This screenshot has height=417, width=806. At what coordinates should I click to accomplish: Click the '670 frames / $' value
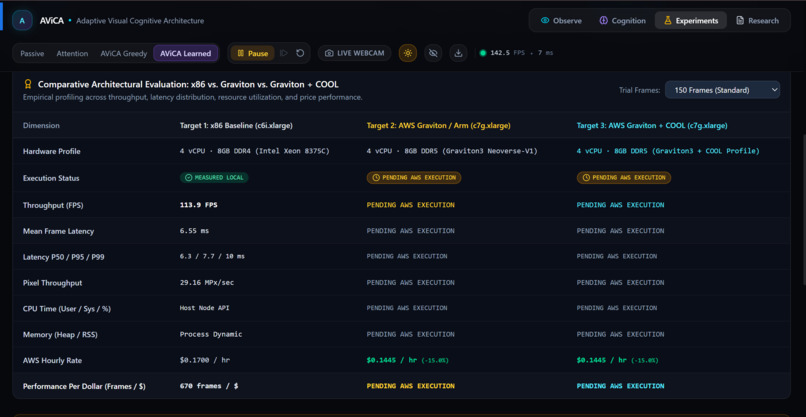[x=209, y=386]
